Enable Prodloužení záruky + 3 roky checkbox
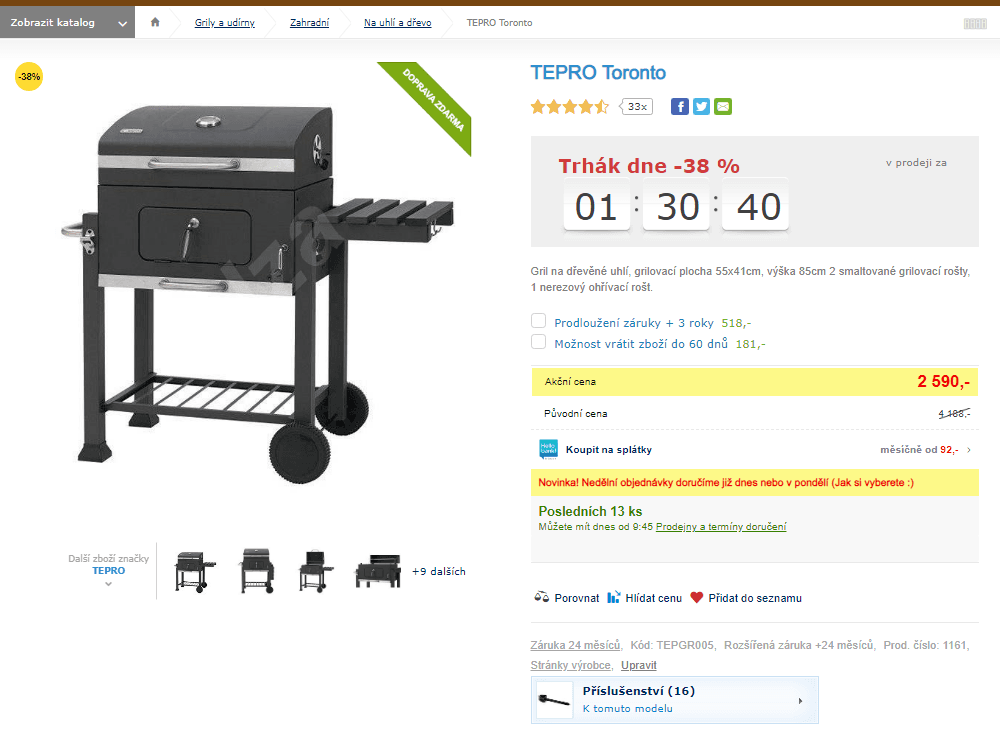Screen dimensions: 1000x749 [539, 321]
